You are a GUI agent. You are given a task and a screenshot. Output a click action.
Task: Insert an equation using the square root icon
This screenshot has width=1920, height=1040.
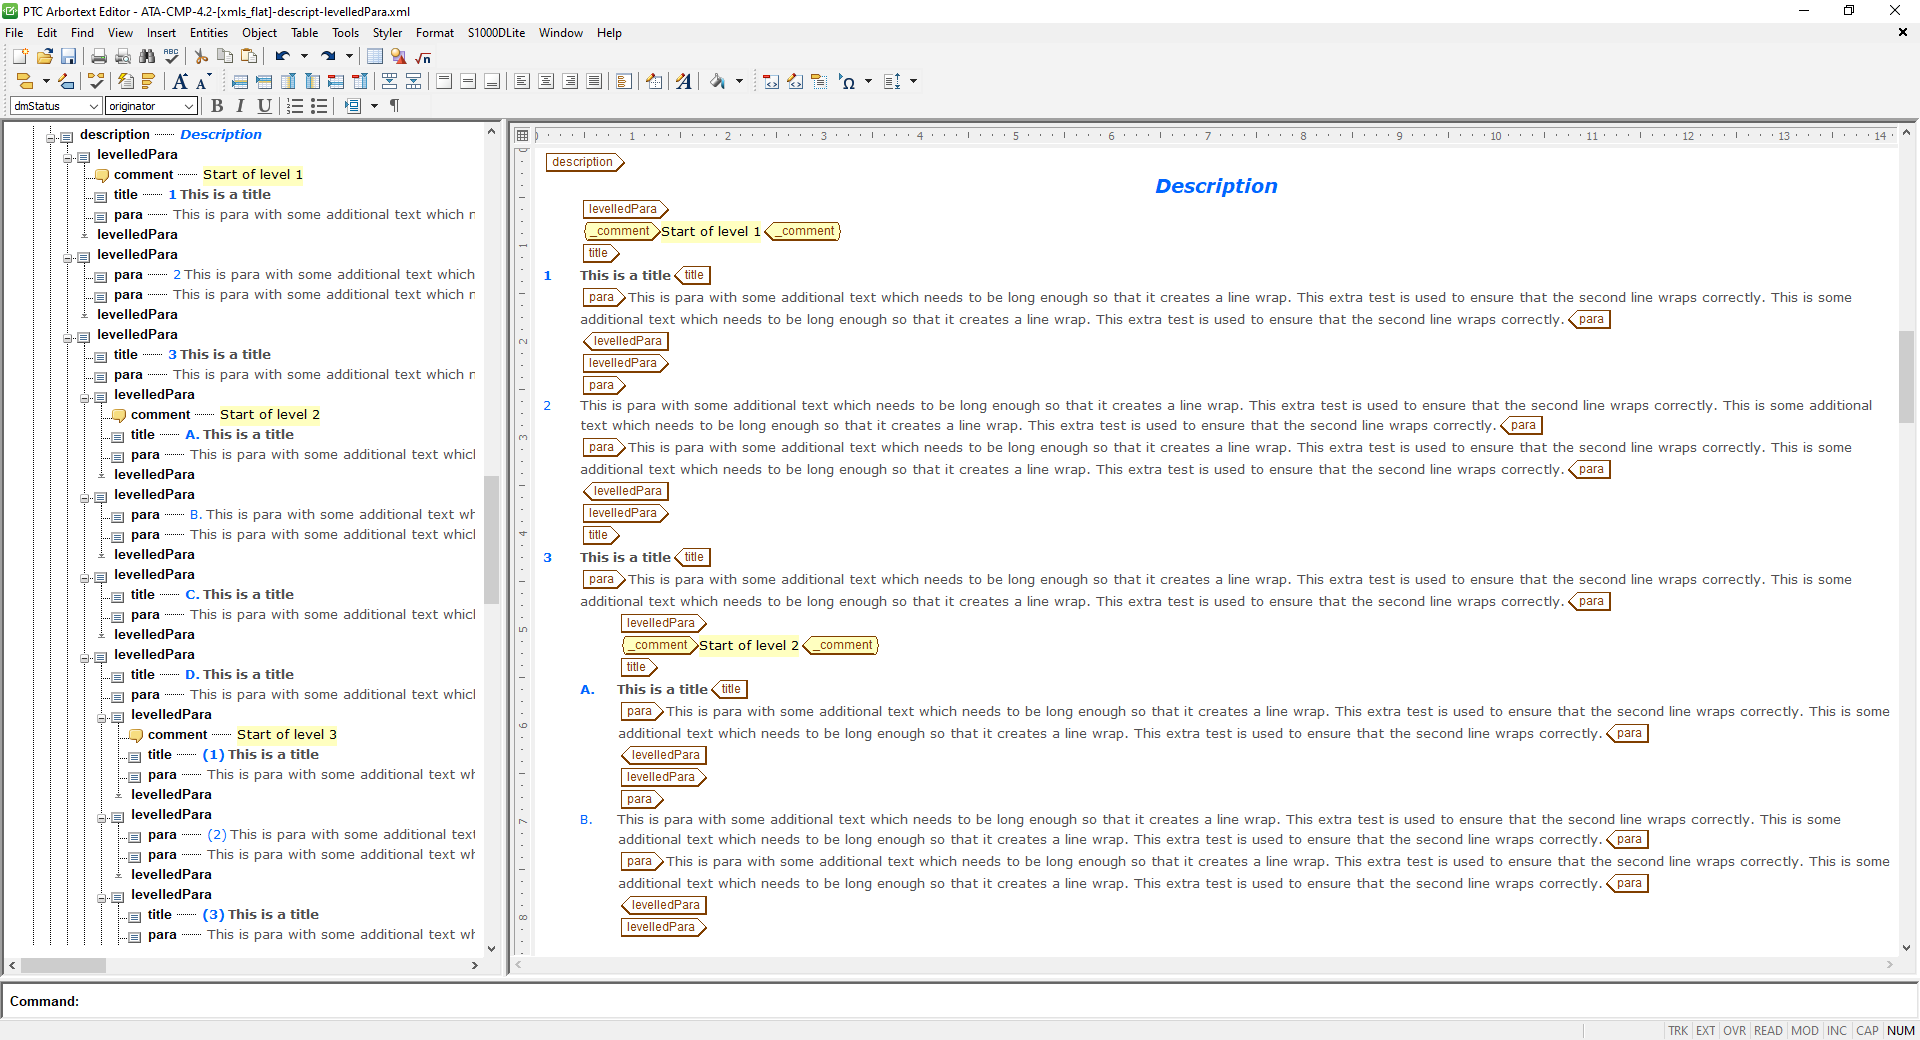[422, 57]
